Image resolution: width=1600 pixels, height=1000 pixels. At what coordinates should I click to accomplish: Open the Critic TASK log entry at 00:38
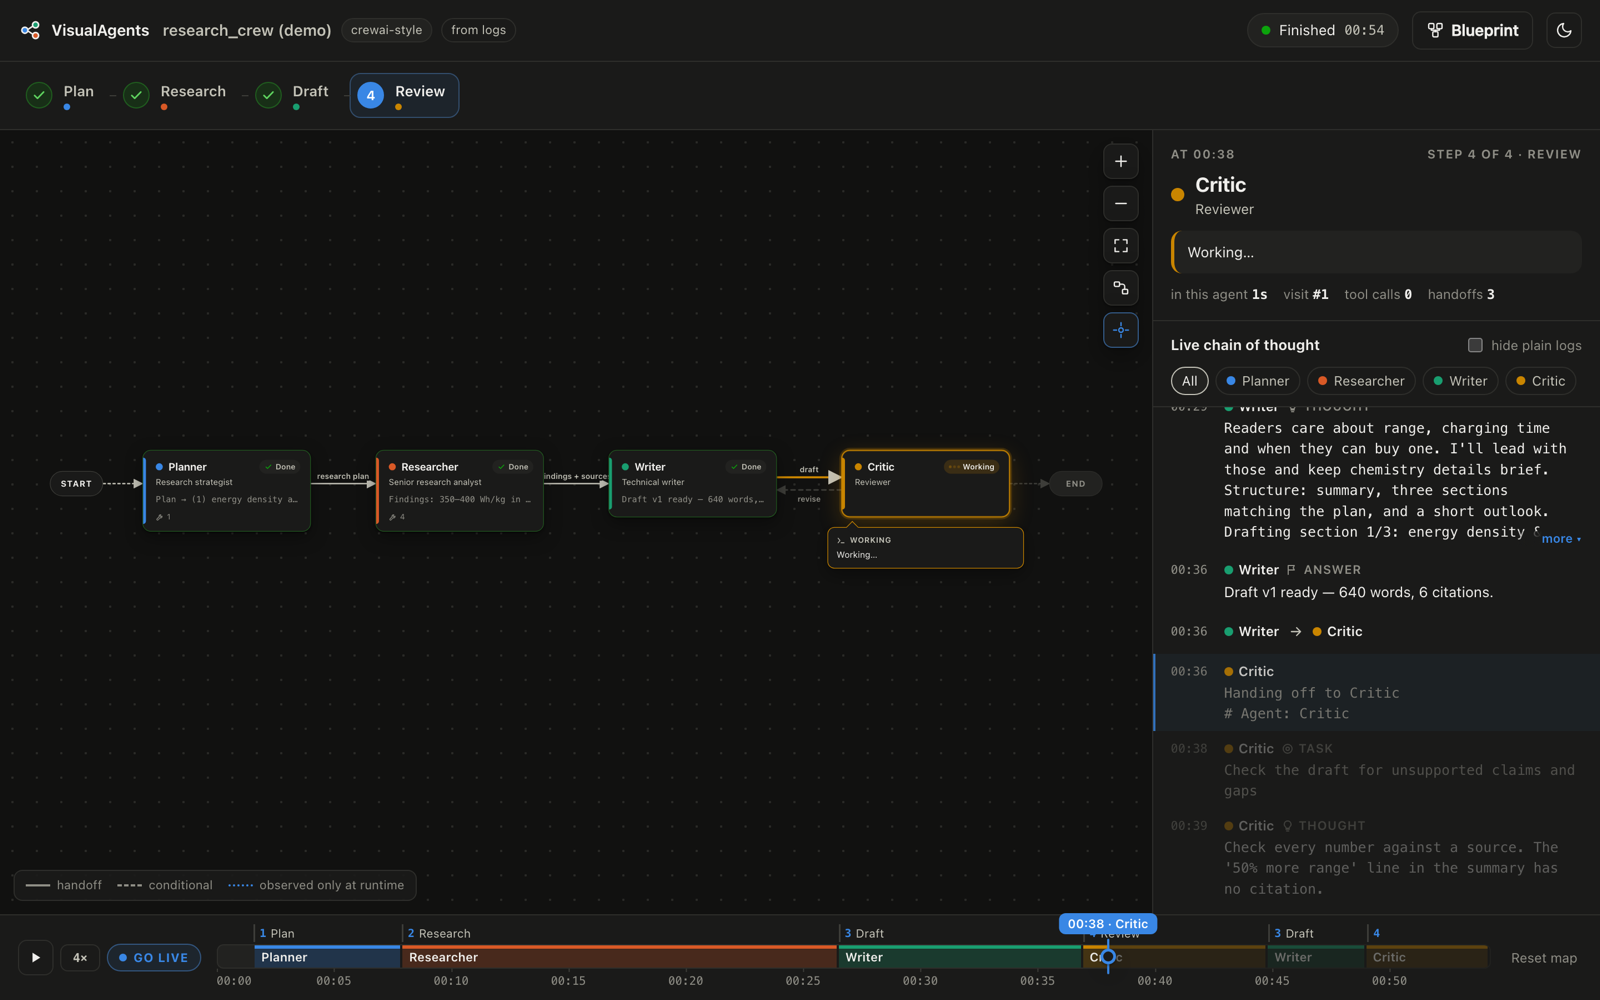coord(1376,770)
